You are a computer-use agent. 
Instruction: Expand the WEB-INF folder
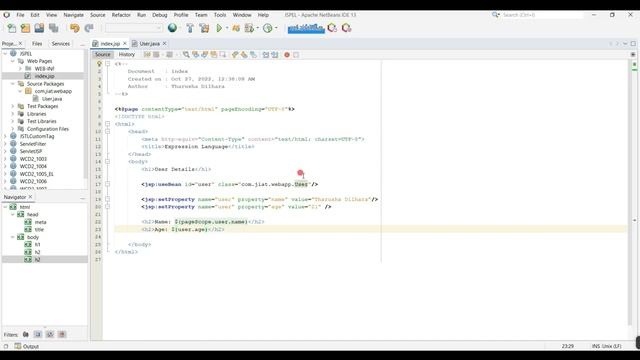click(20, 69)
